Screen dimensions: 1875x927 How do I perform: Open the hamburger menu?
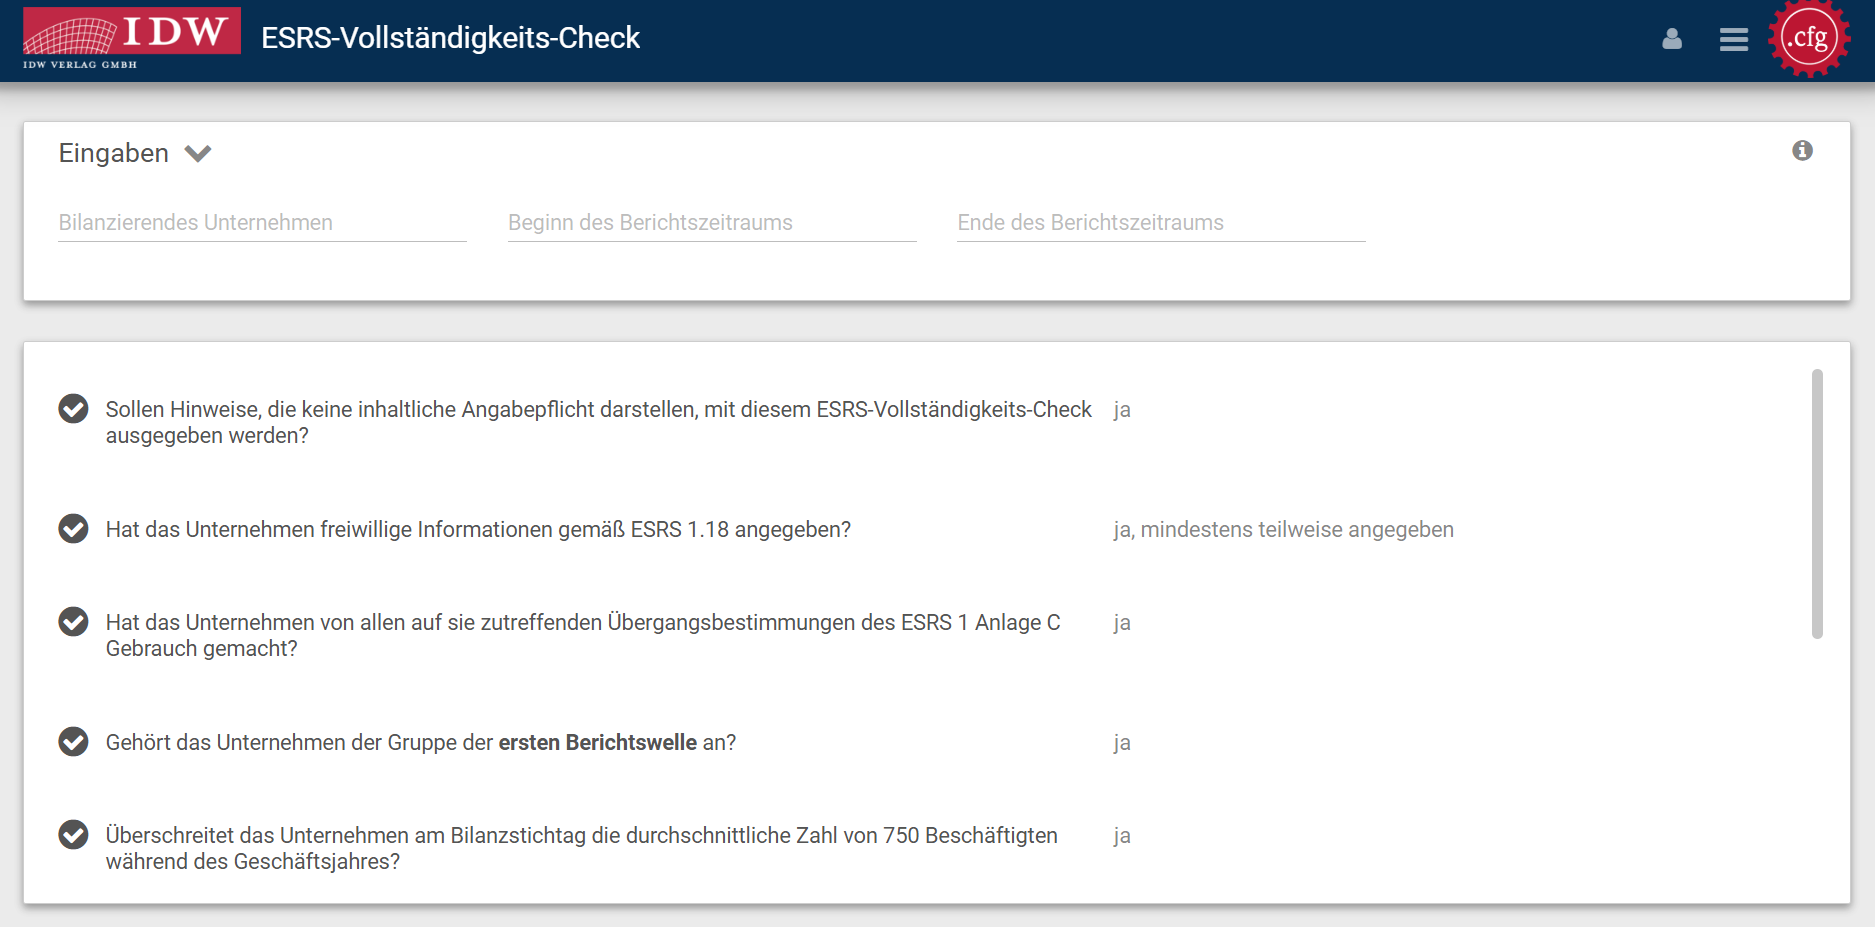pos(1733,39)
